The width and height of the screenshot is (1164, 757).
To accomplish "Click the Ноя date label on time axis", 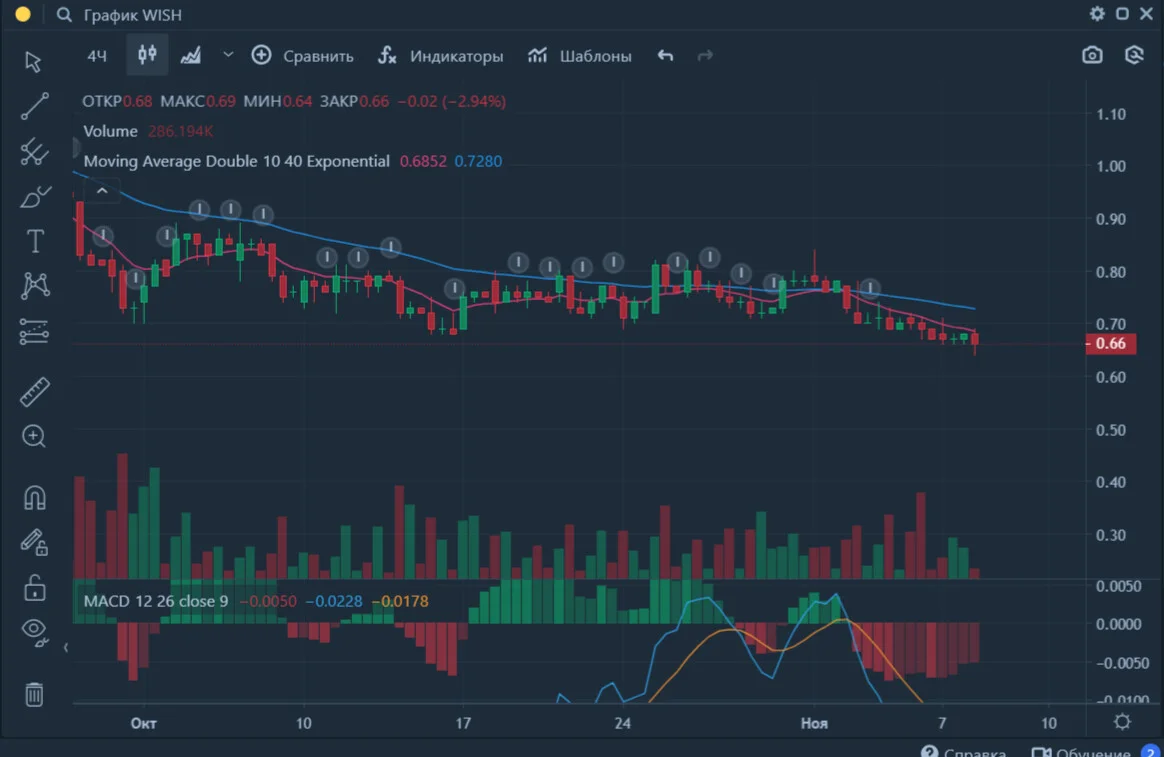I will click(x=814, y=723).
